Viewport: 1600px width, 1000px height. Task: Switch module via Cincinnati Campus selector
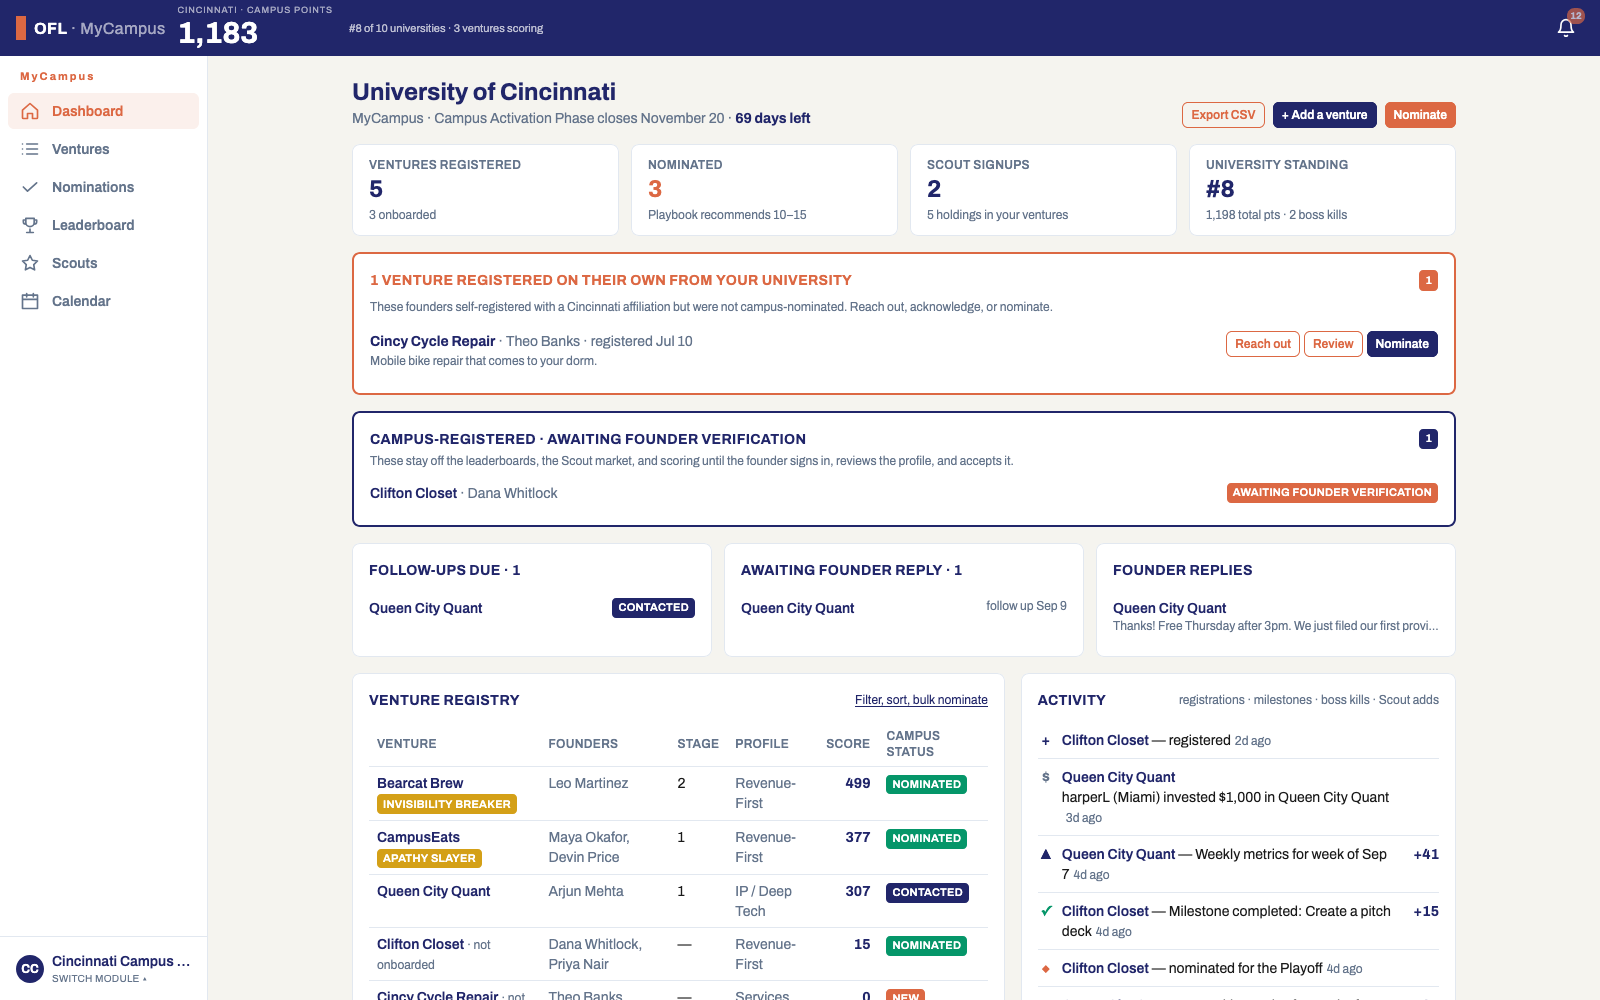(103, 968)
